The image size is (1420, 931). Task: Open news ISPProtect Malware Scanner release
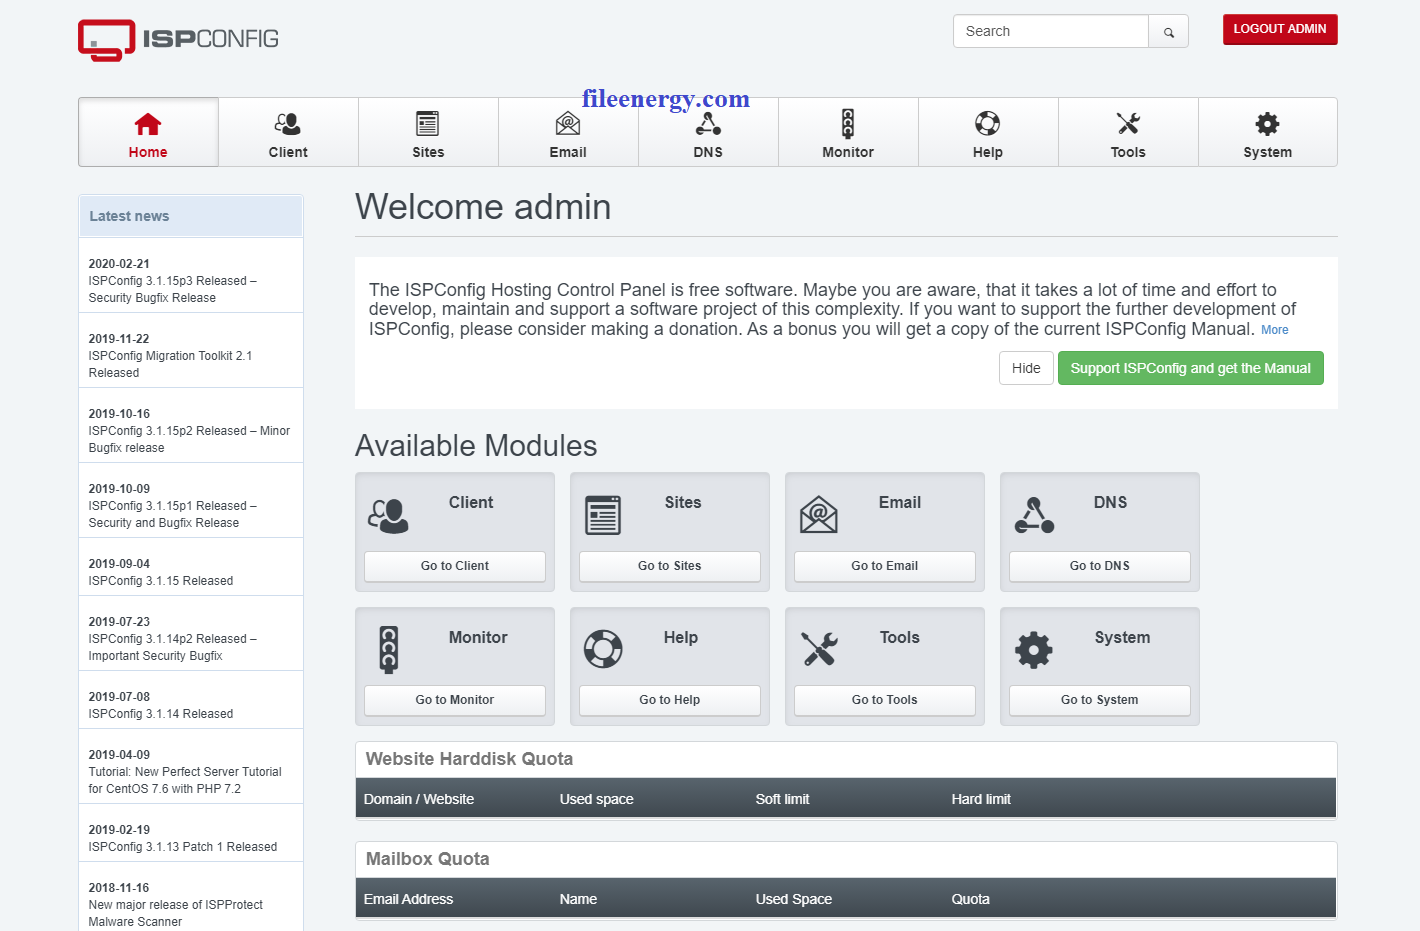175,913
